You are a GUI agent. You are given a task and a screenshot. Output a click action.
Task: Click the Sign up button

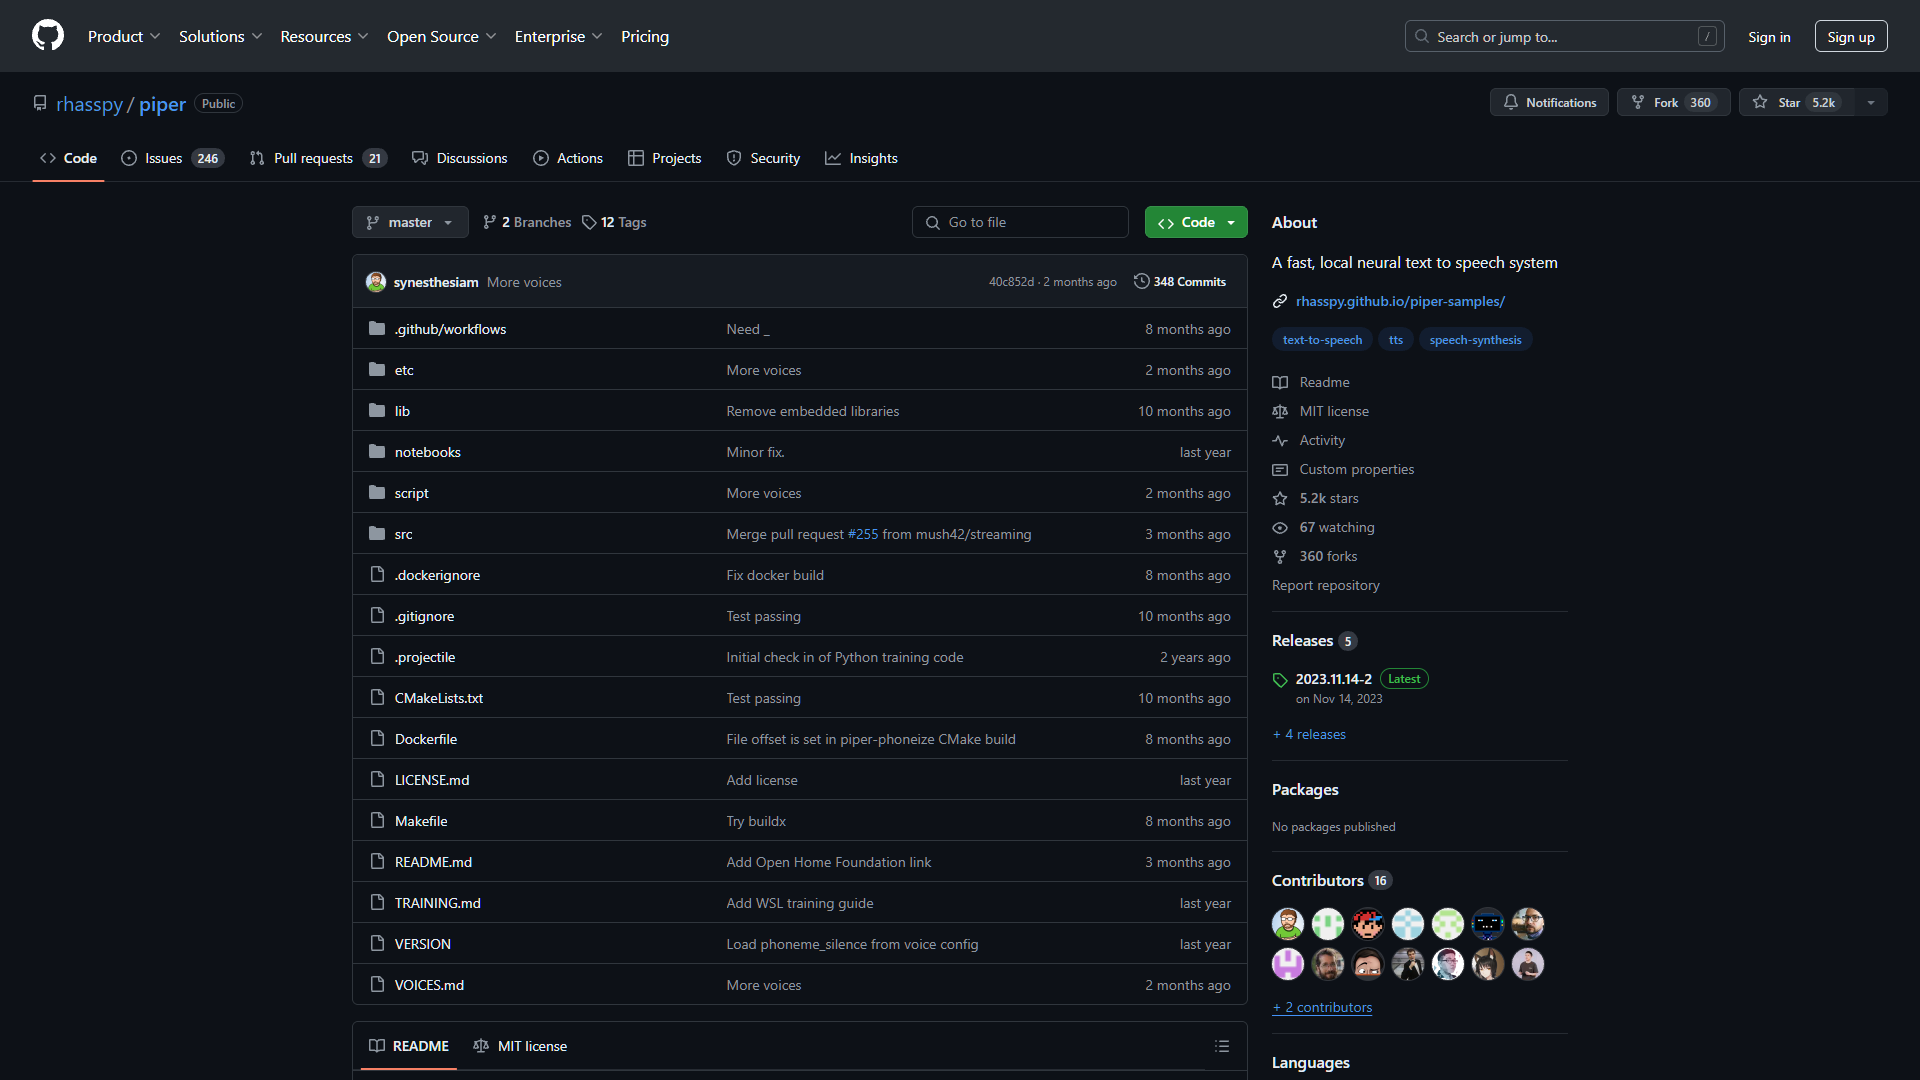1850,36
